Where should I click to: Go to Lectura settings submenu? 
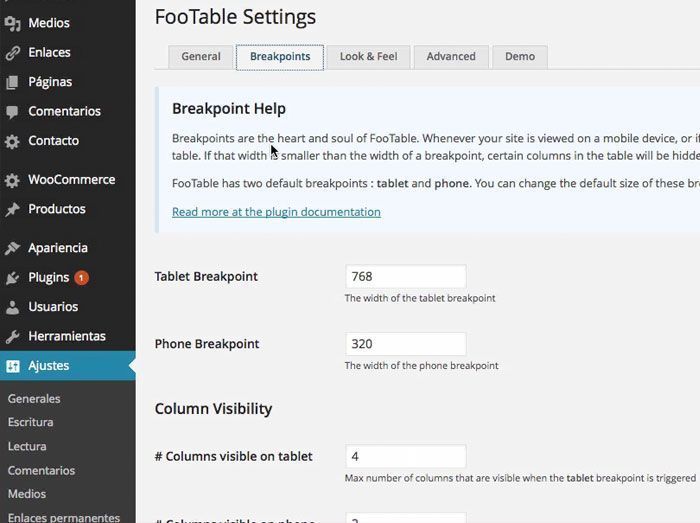pos(27,446)
